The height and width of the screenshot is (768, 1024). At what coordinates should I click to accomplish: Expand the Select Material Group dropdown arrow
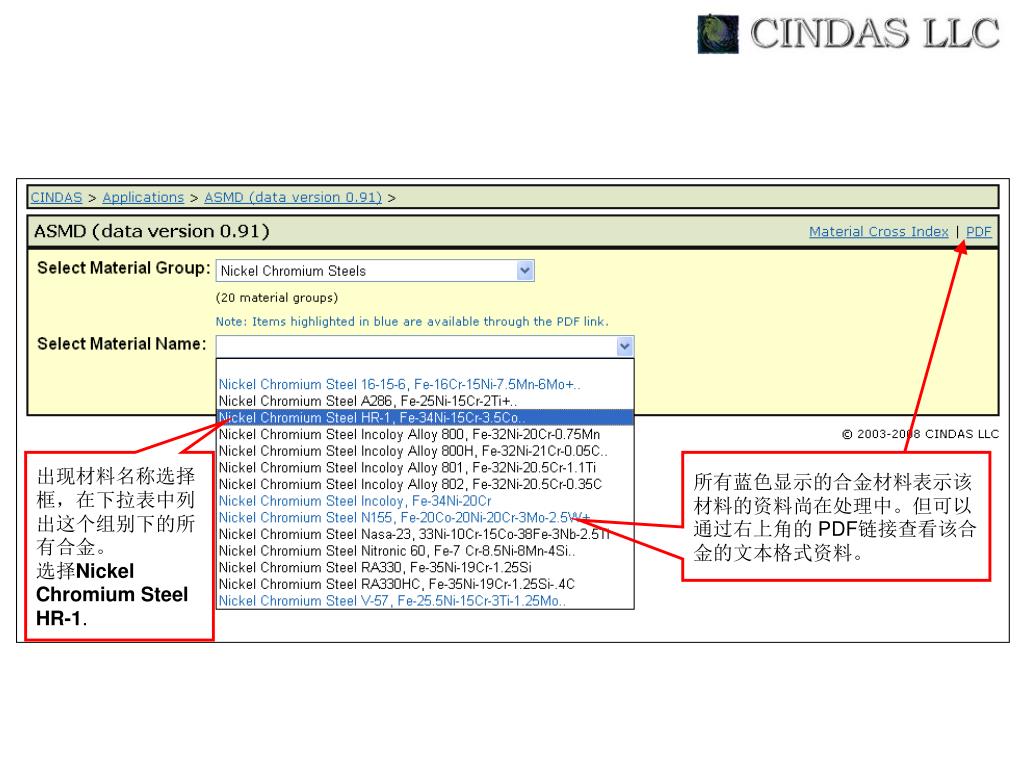[x=524, y=270]
